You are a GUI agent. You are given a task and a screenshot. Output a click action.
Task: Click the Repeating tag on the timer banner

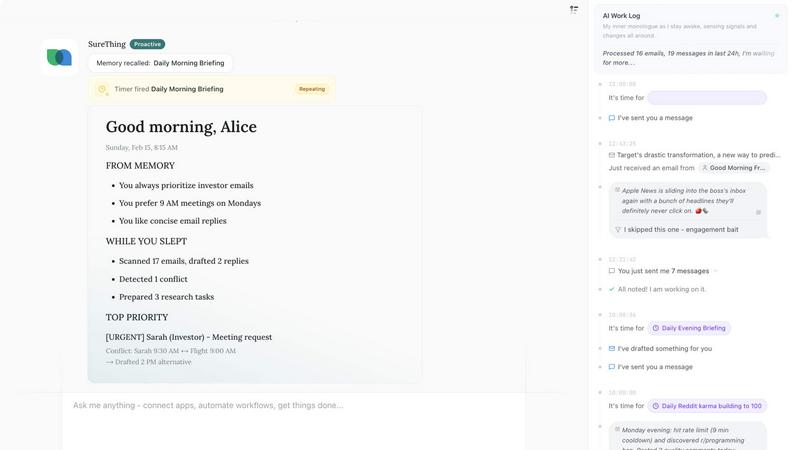tap(312, 89)
